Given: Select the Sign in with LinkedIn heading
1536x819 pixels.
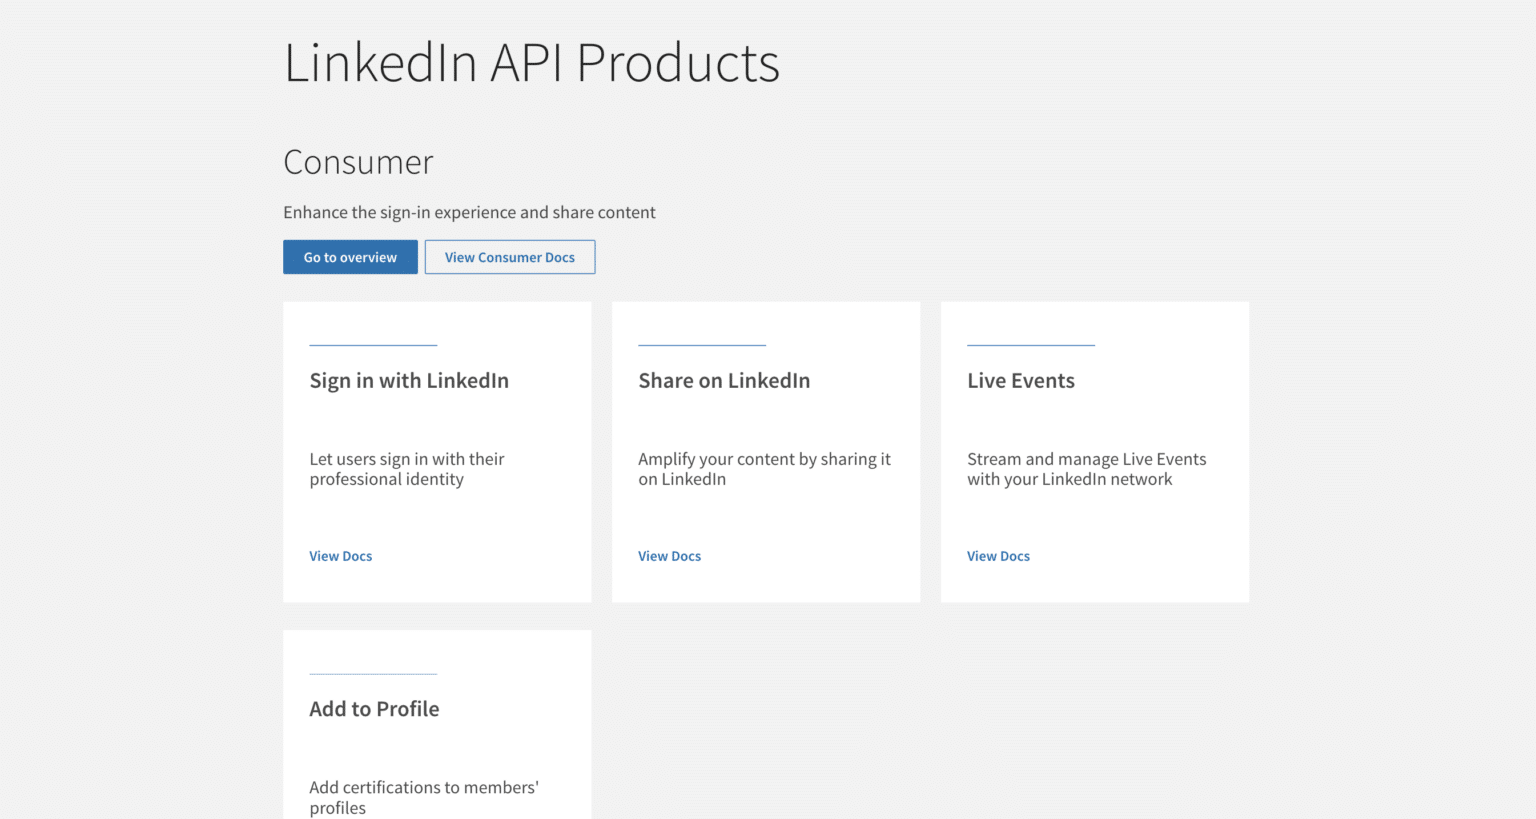Looking at the screenshot, I should click(409, 381).
